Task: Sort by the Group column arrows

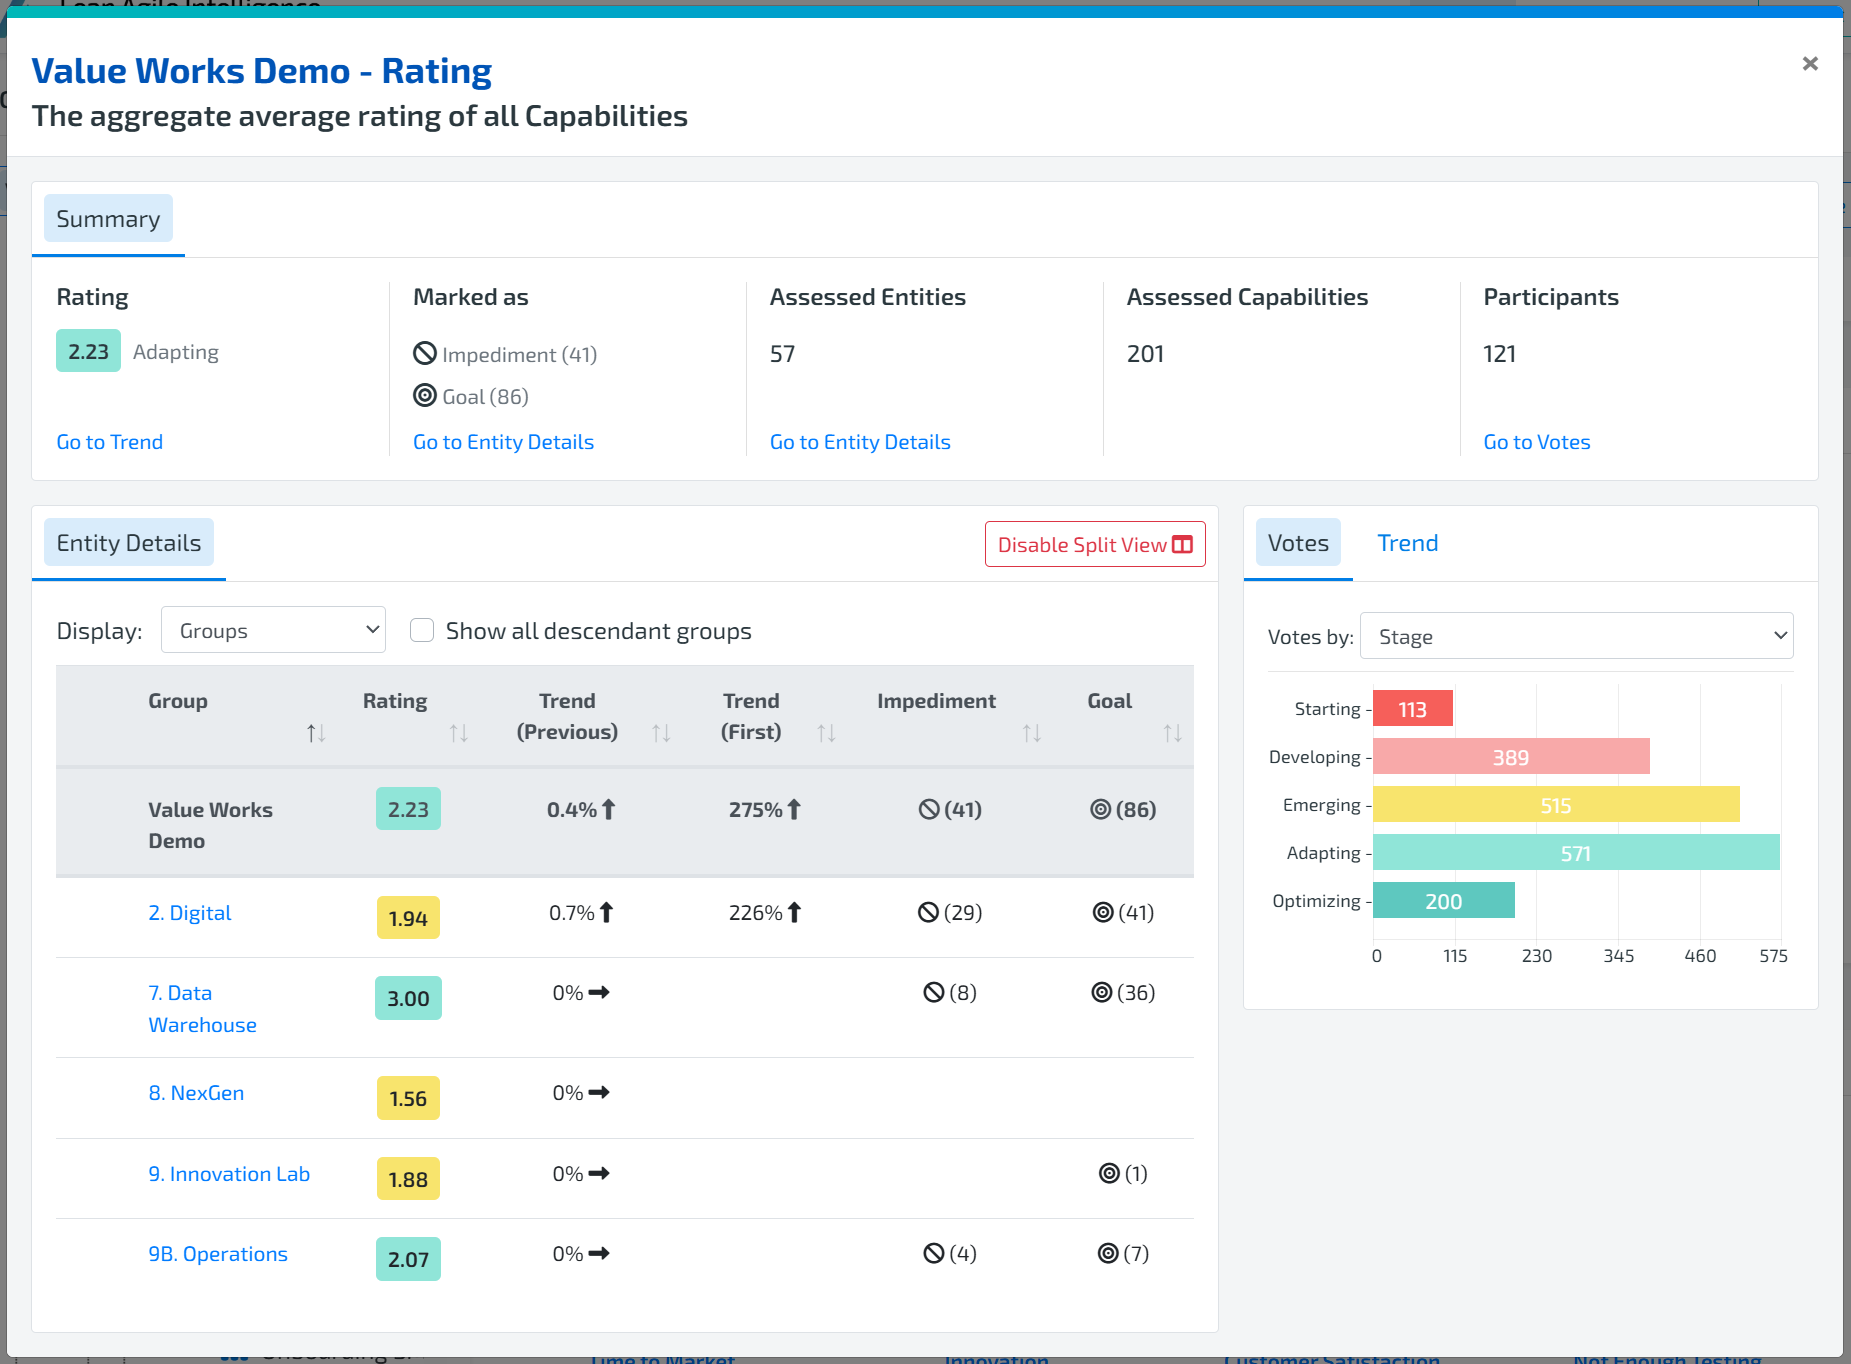Action: 316,733
